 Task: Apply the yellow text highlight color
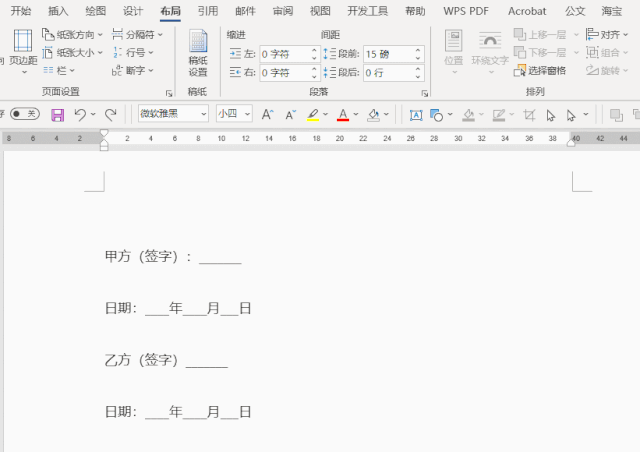(313, 115)
